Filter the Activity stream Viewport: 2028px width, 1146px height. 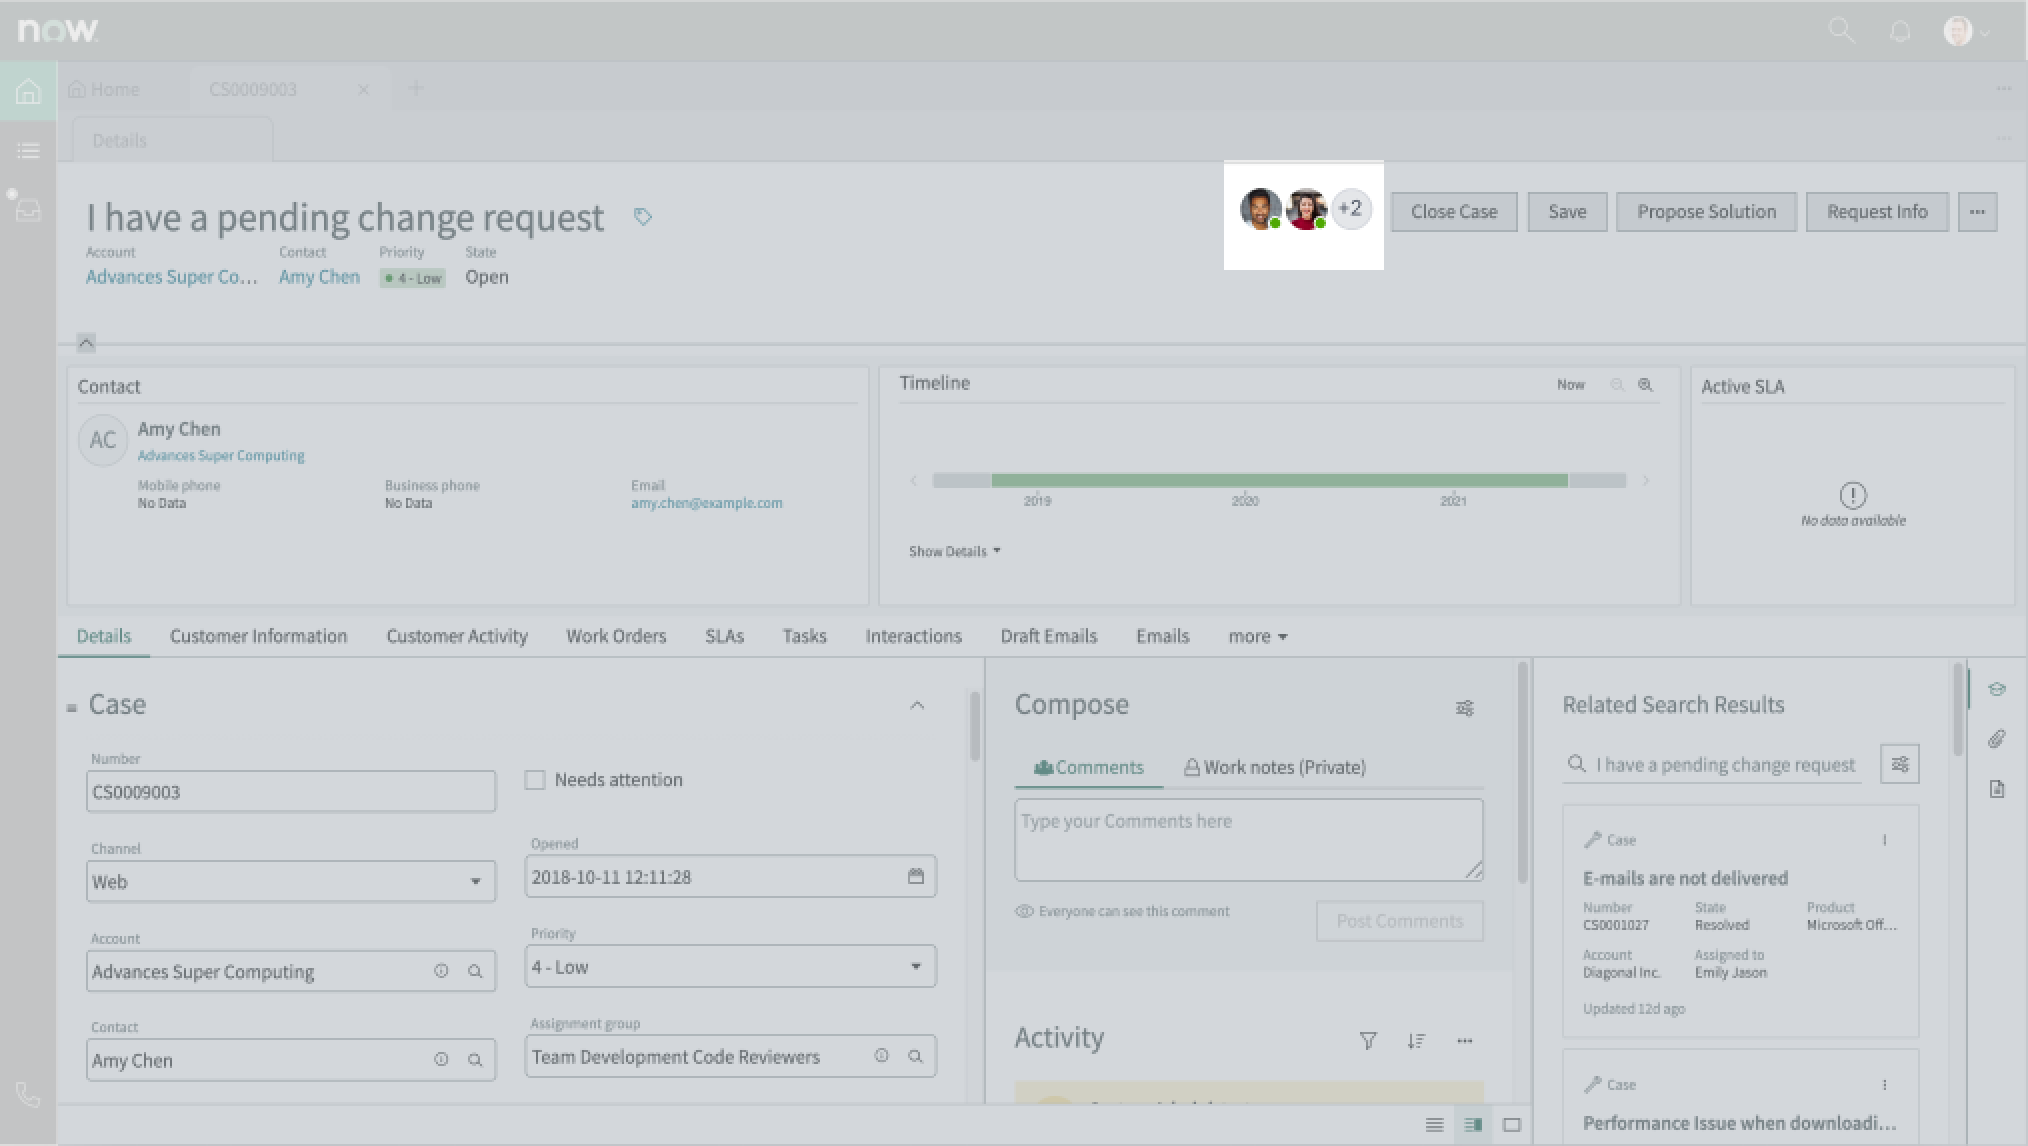point(1368,1040)
